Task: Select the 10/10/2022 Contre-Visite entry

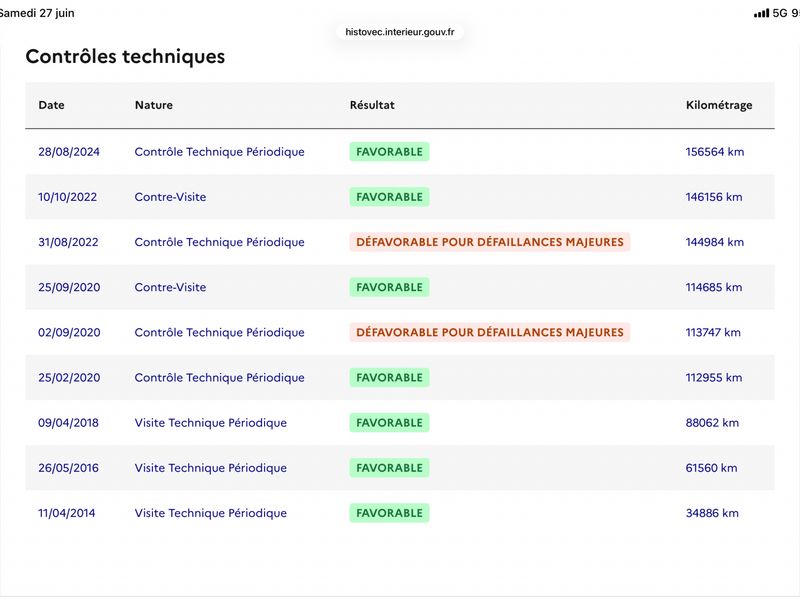Action: pos(170,197)
